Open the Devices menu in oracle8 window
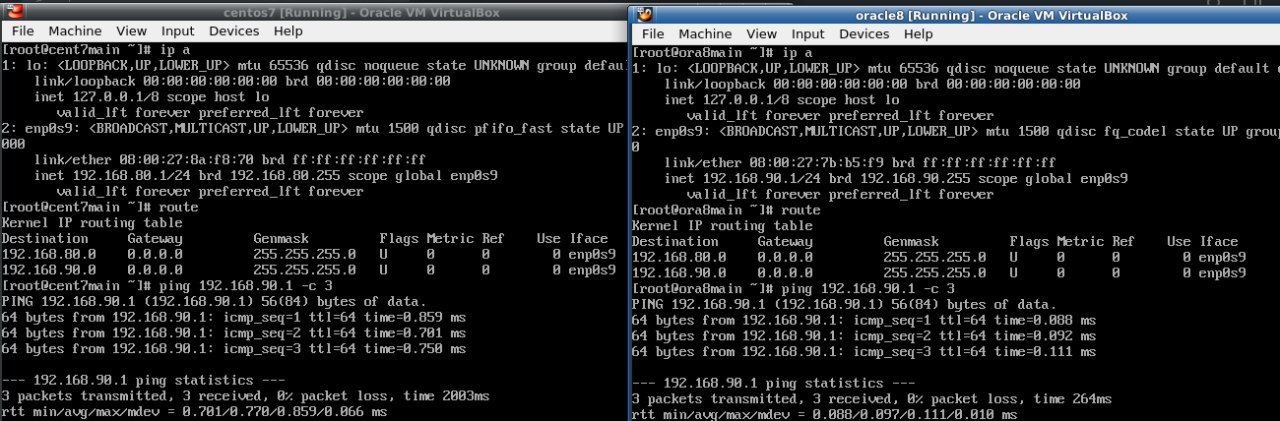The image size is (1280, 421). pyautogui.click(x=864, y=34)
